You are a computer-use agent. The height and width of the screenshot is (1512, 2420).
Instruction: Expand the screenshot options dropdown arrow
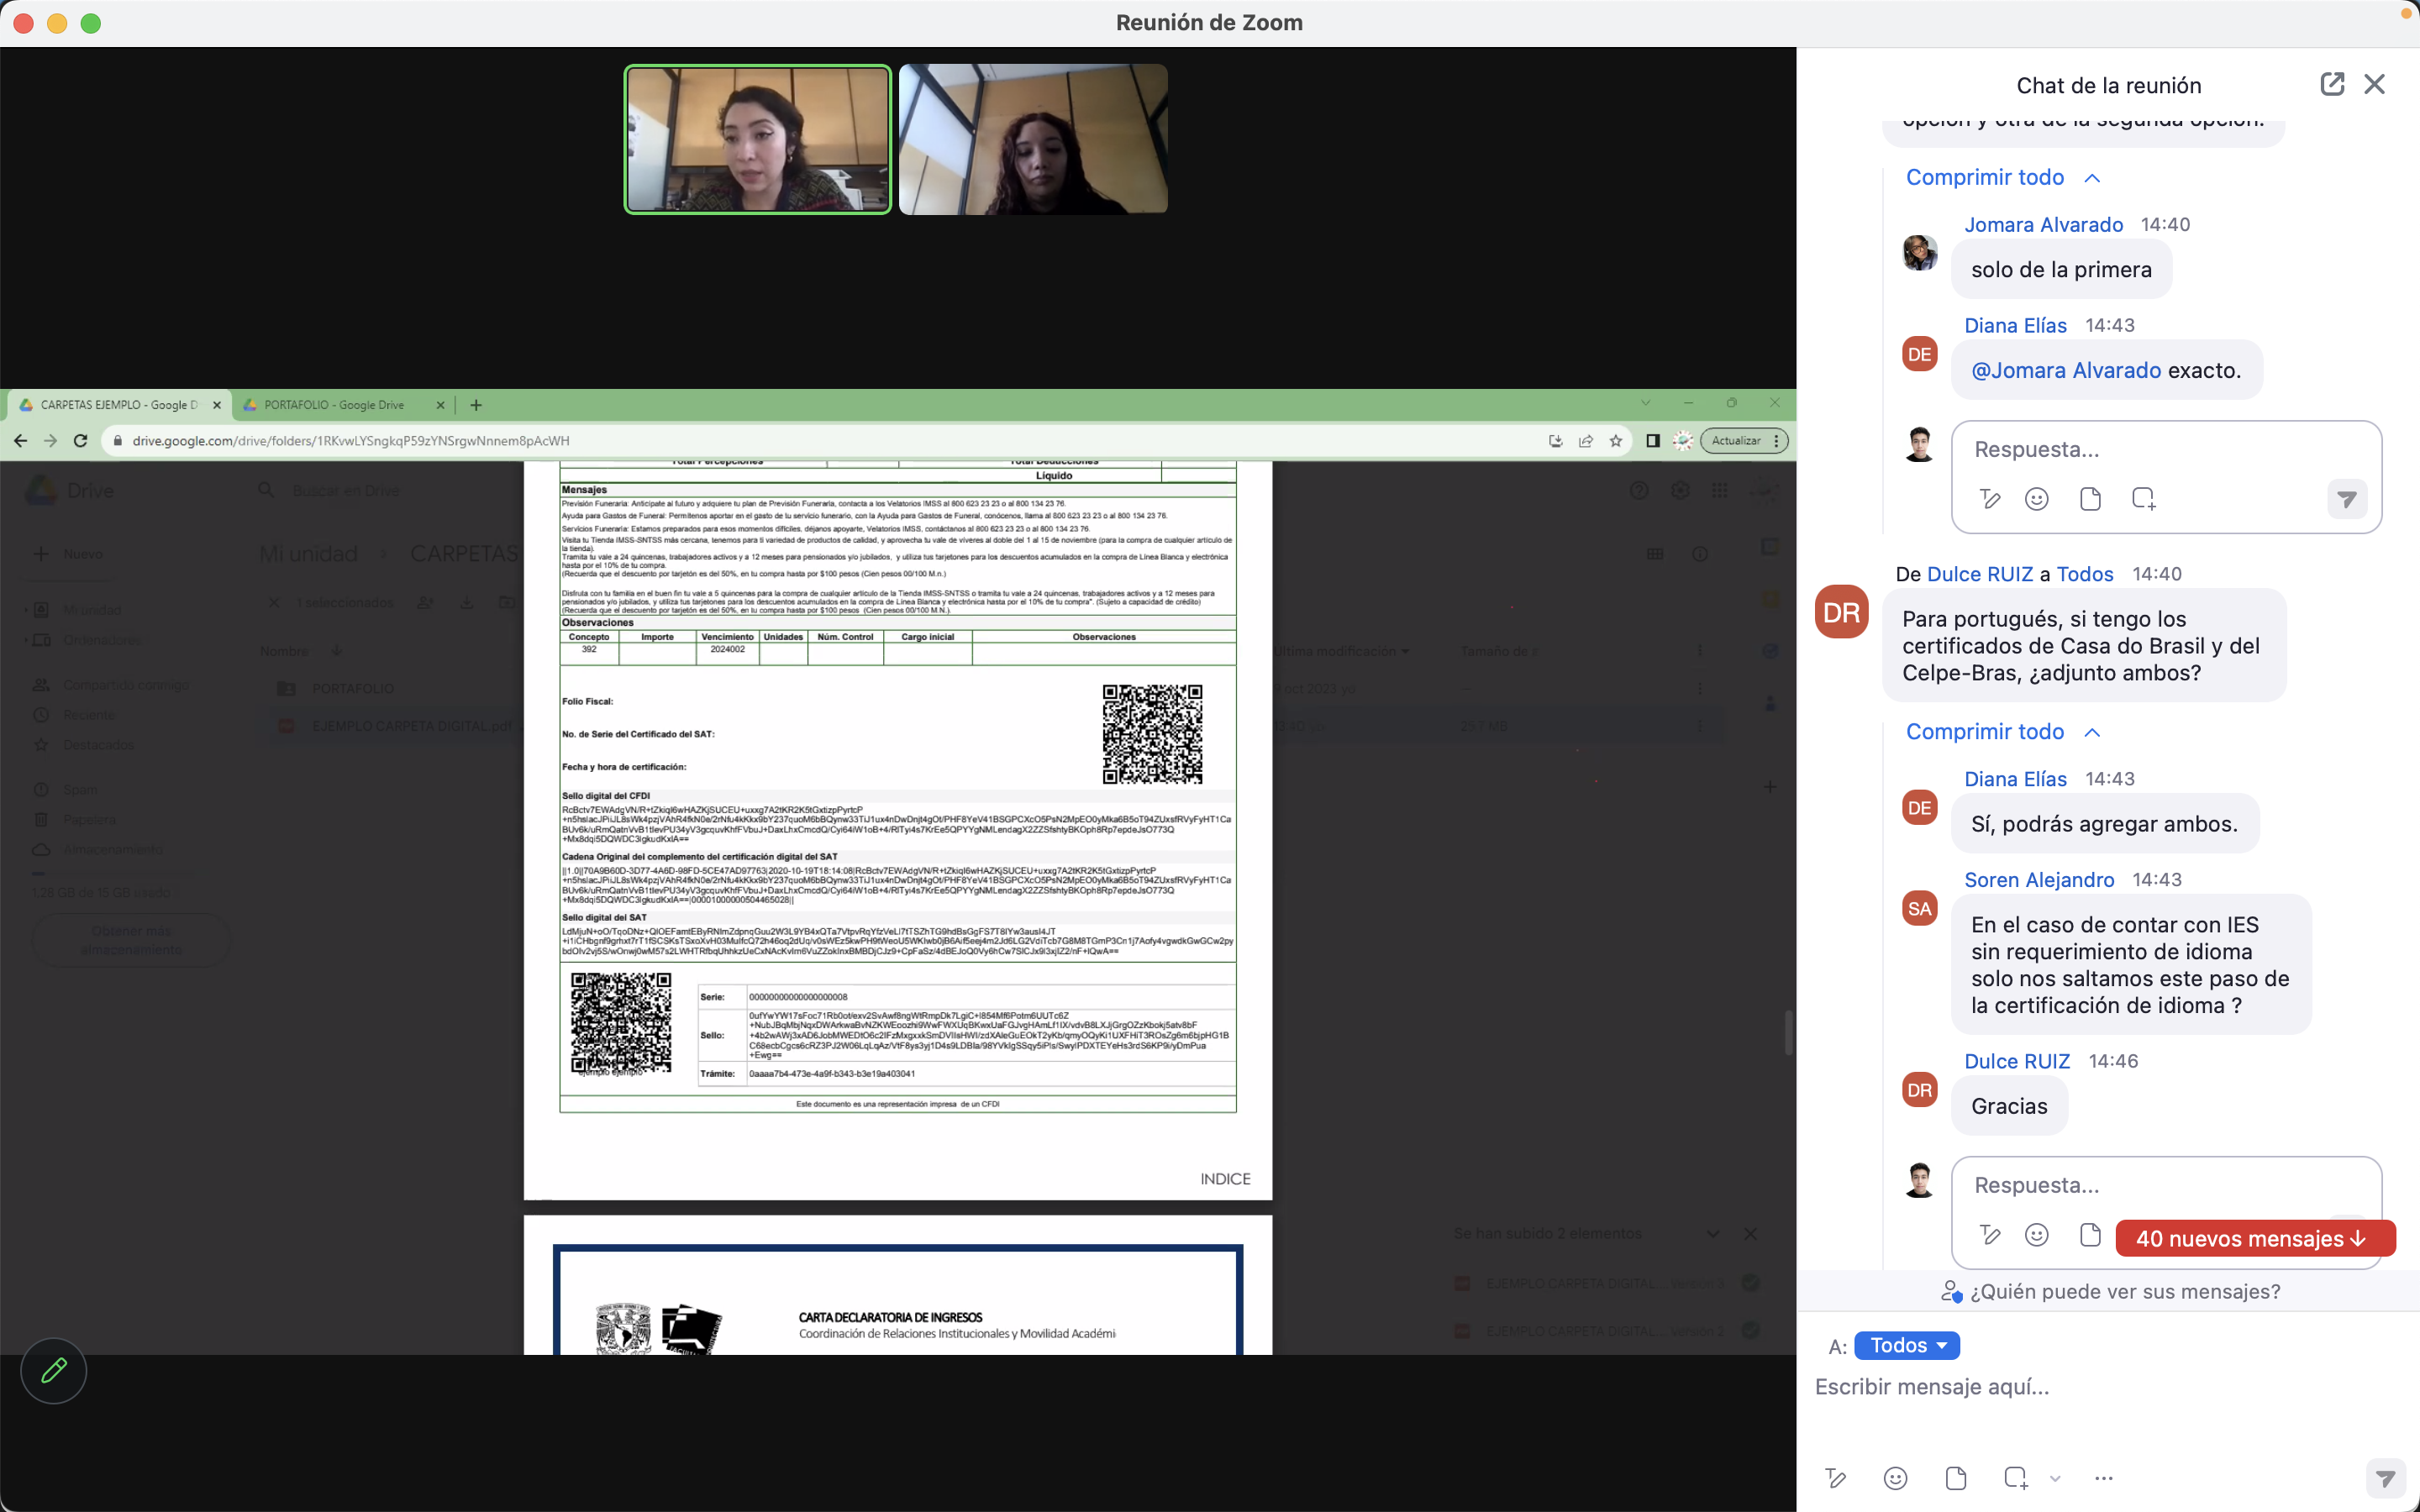(2055, 1478)
